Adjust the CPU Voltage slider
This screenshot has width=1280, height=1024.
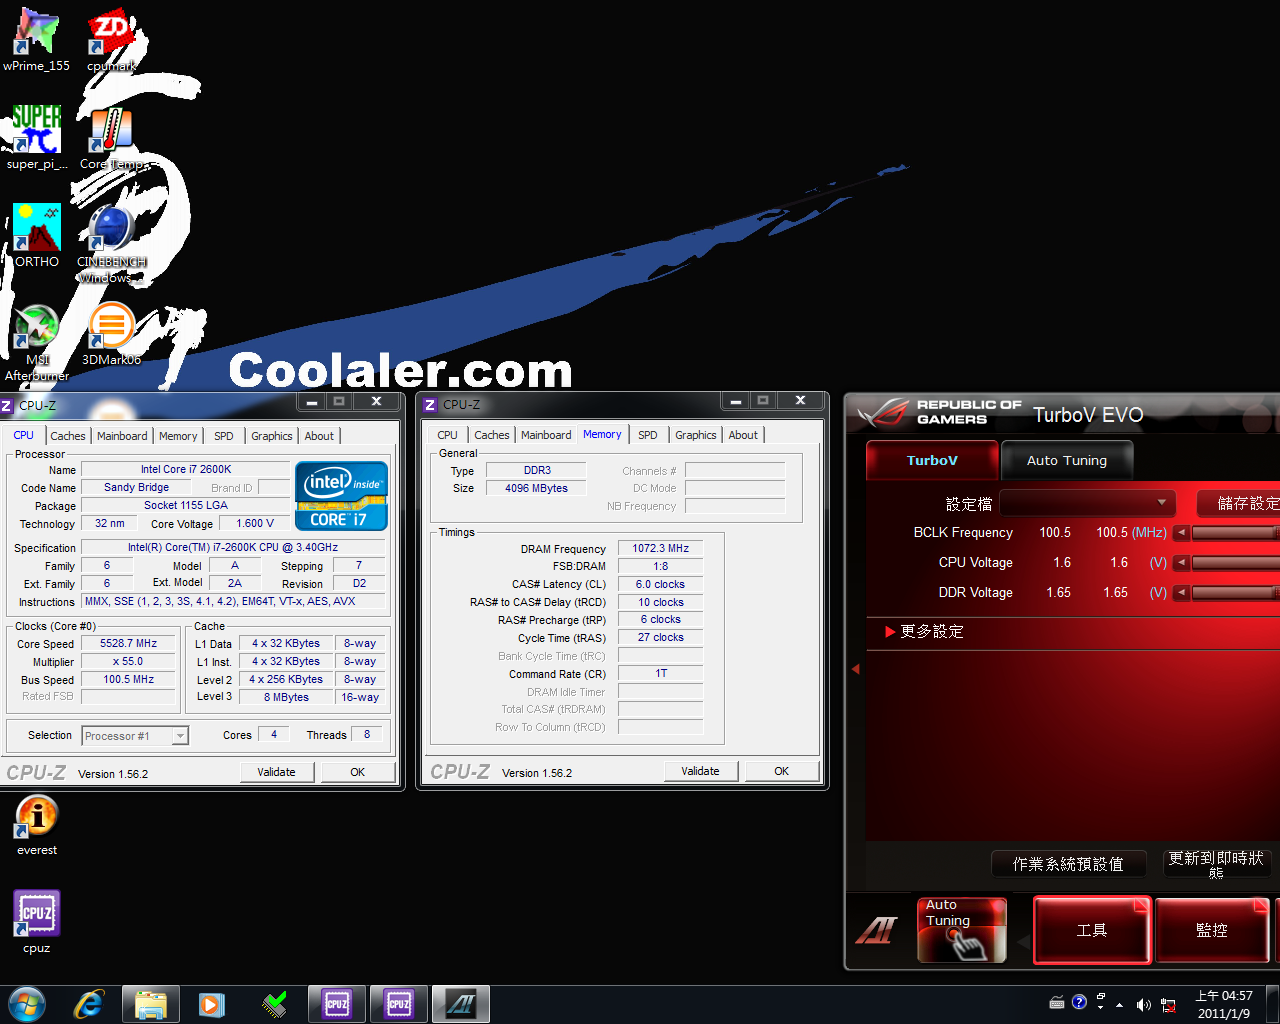point(1235,563)
